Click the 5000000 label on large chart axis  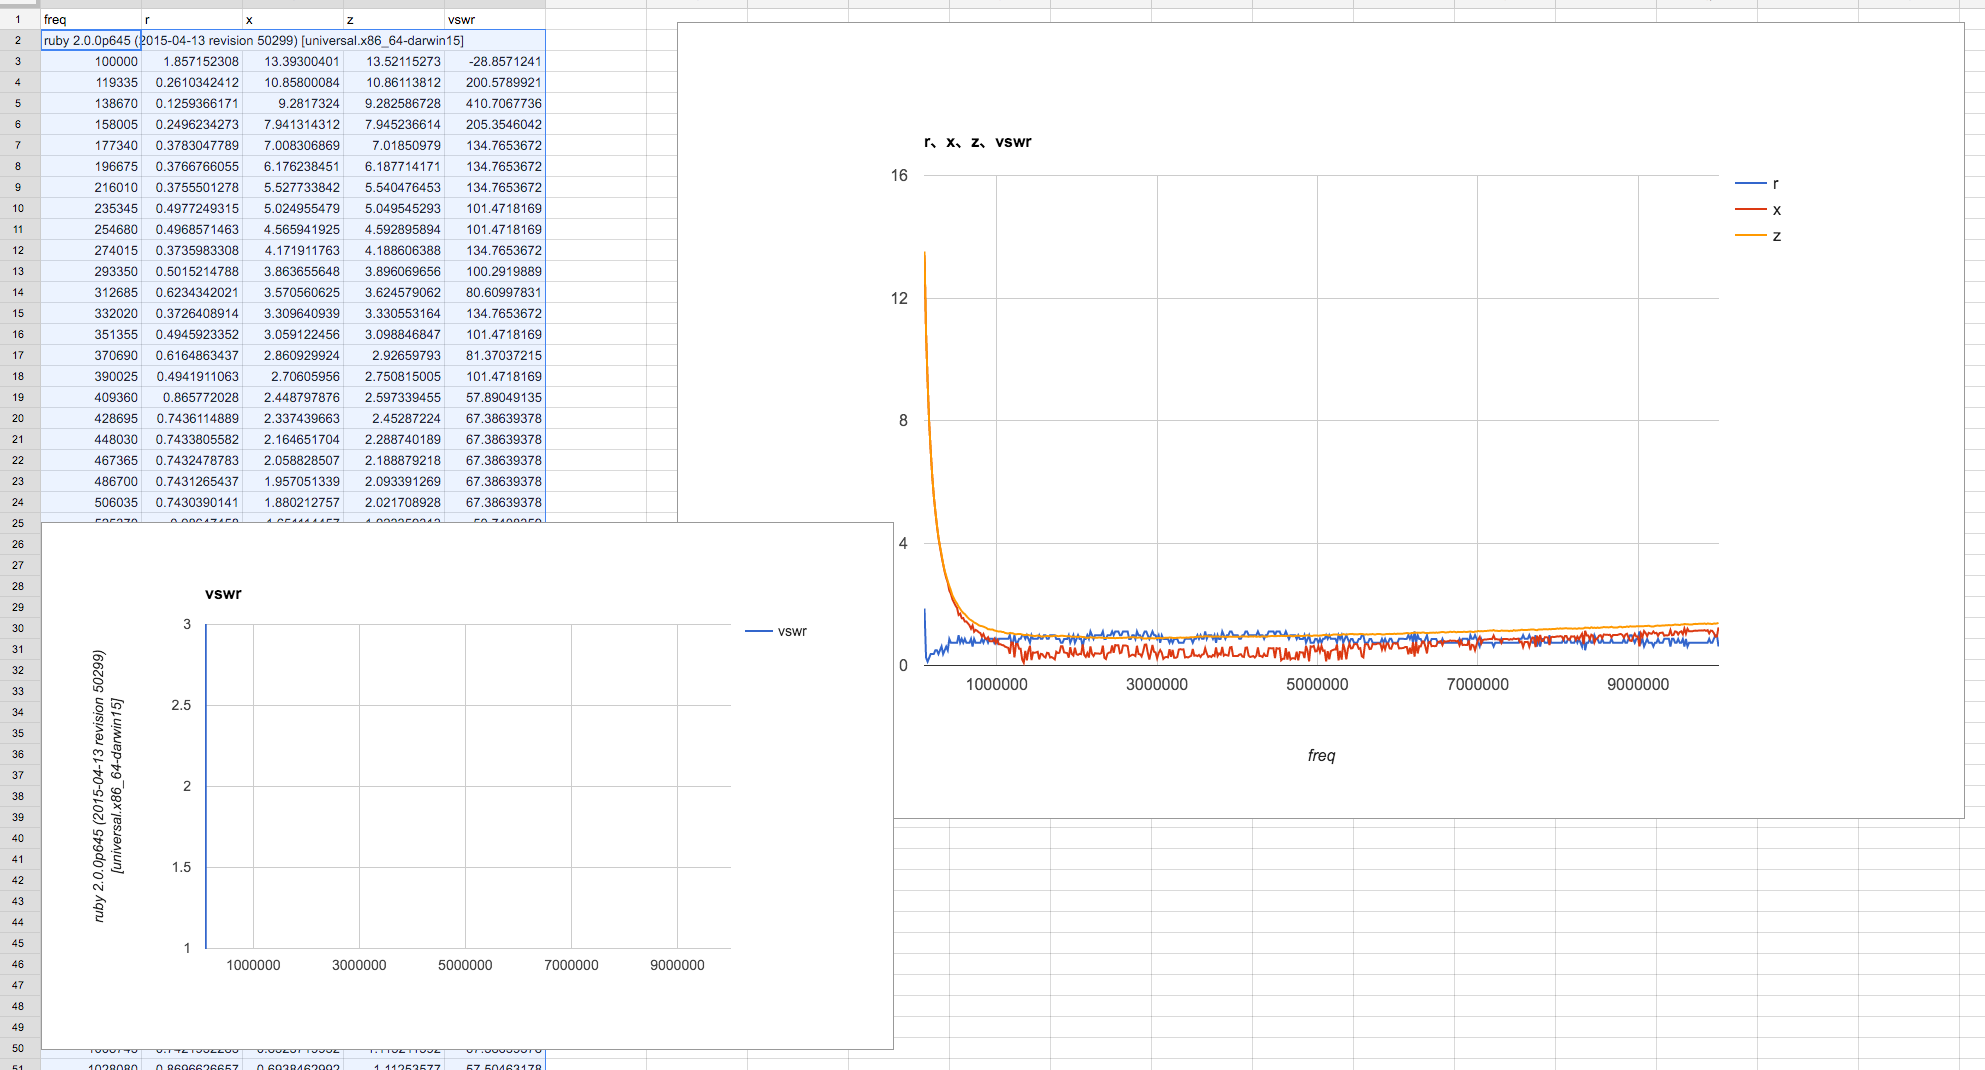tap(1317, 685)
